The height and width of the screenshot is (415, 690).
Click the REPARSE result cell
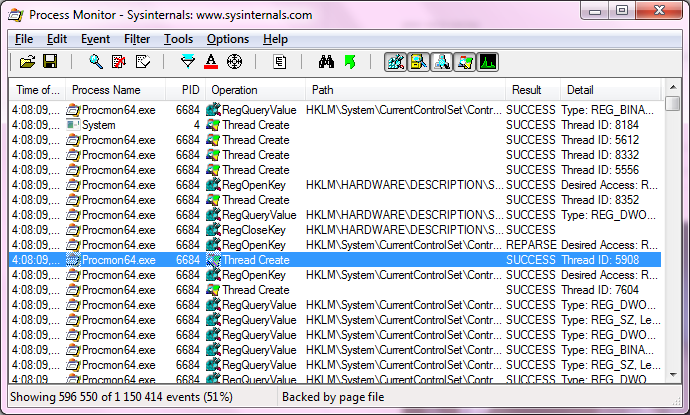tap(531, 245)
